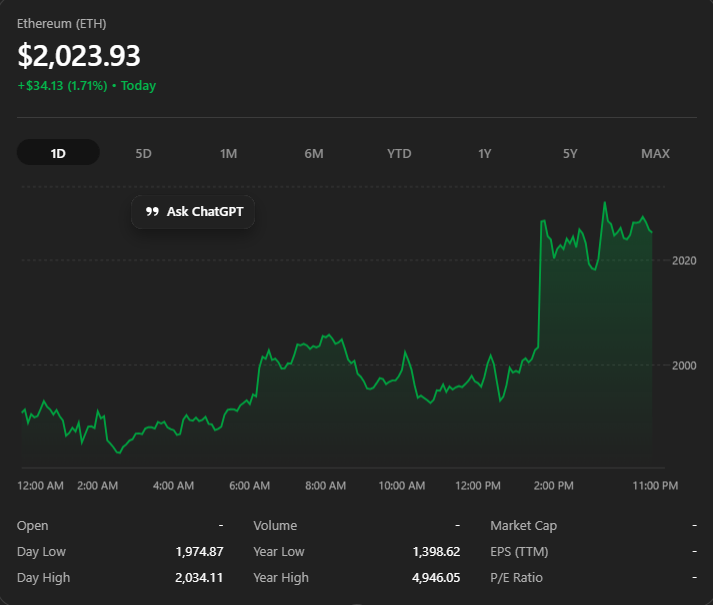The width and height of the screenshot is (713, 605).
Task: Click the 12:00 AM axis label
Action: [x=40, y=486]
